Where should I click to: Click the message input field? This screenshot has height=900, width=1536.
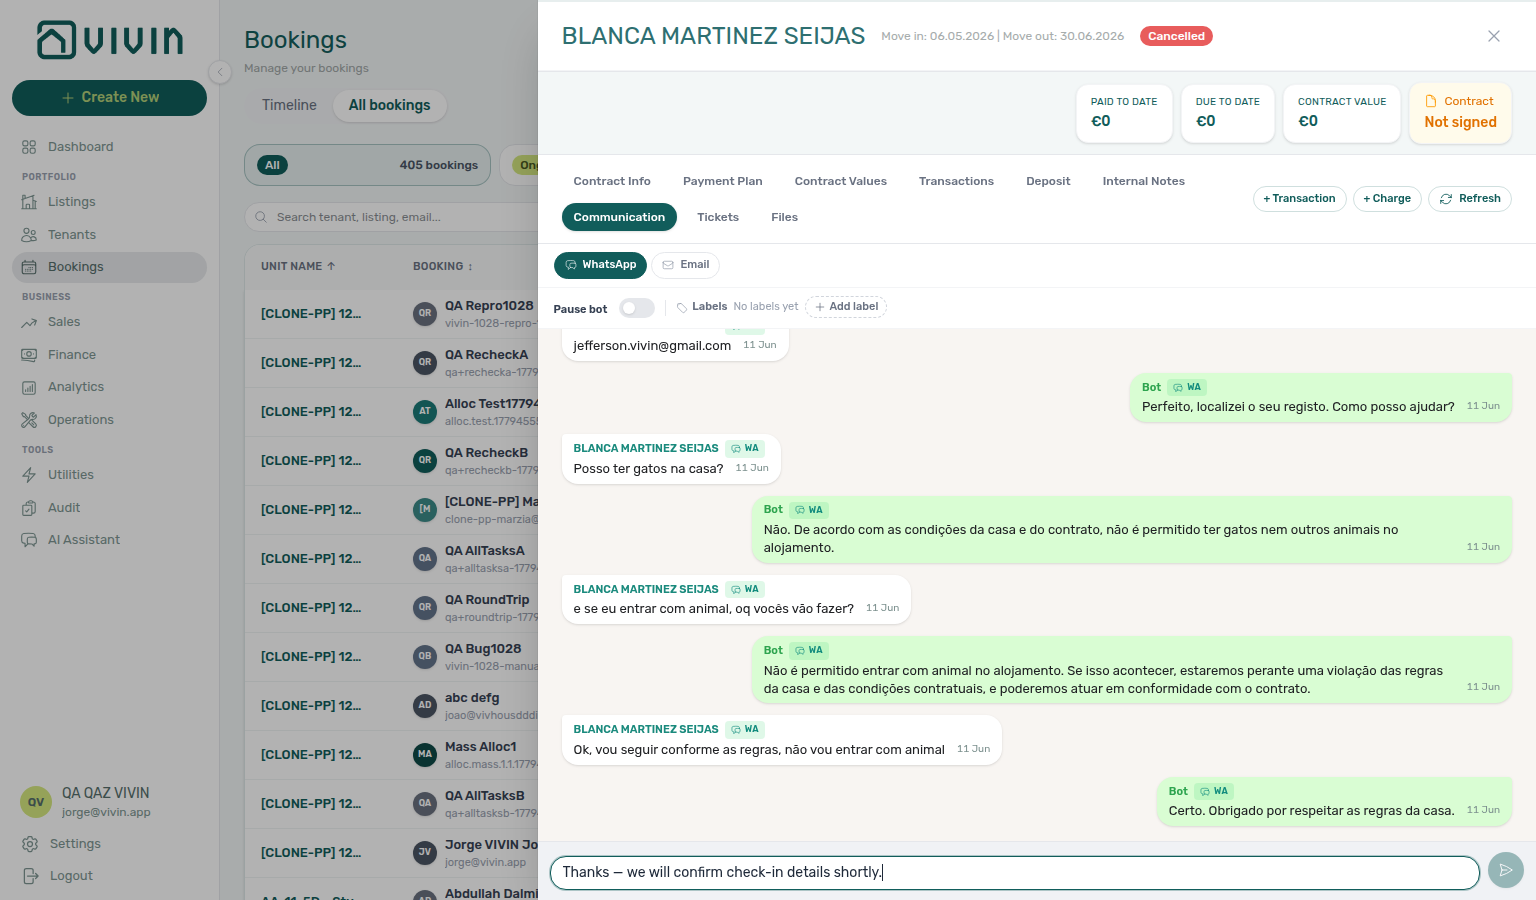pos(1014,872)
